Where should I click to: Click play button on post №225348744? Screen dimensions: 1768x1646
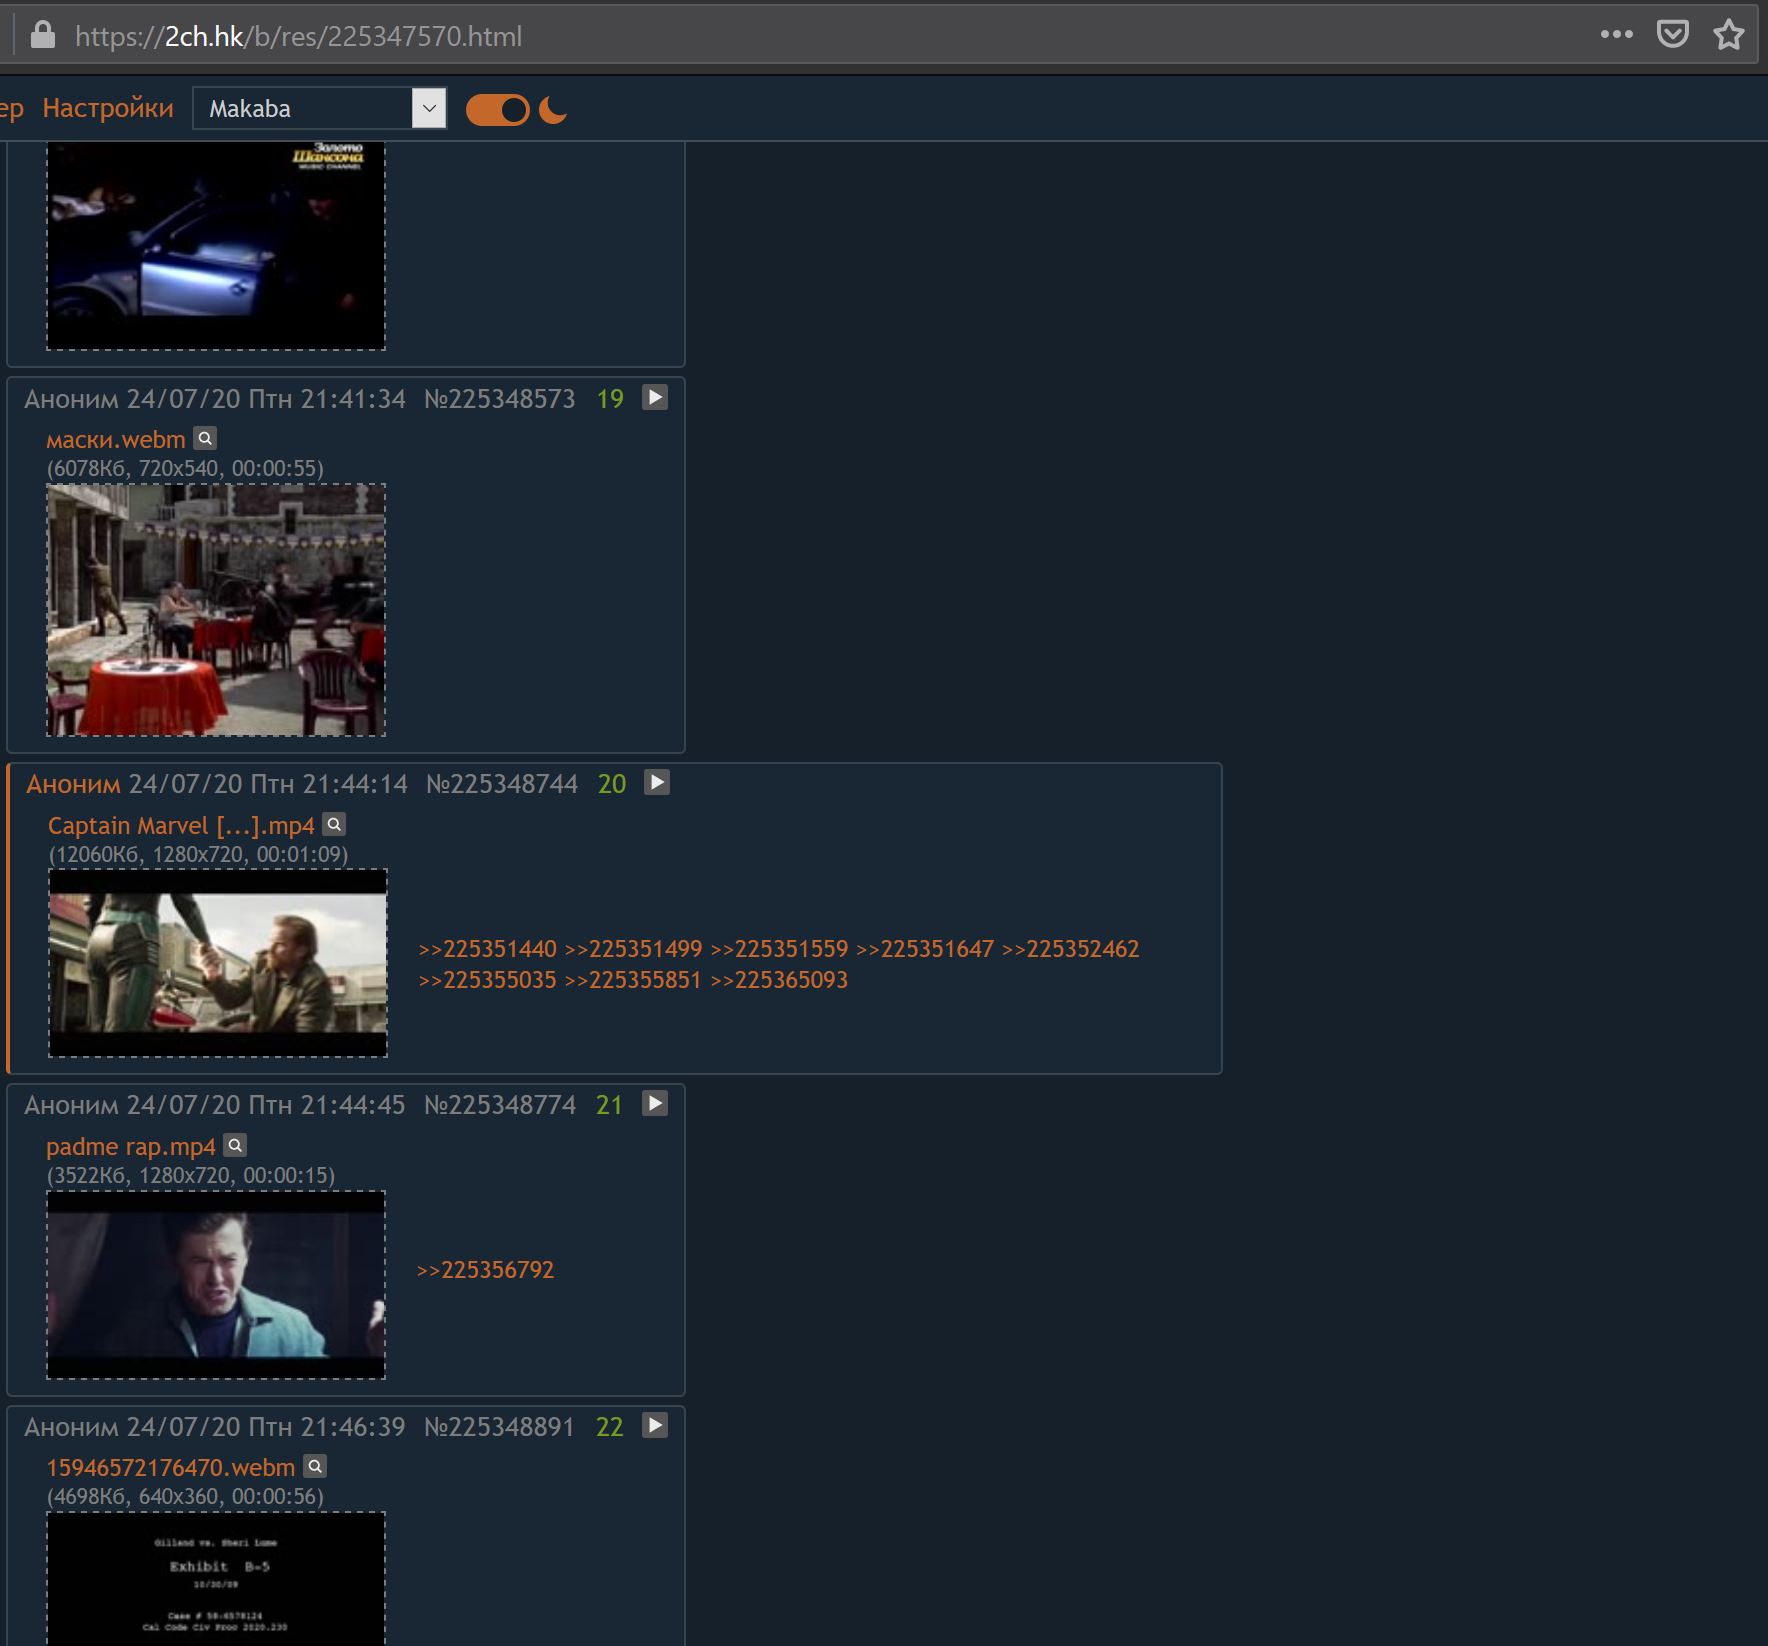pyautogui.click(x=657, y=783)
